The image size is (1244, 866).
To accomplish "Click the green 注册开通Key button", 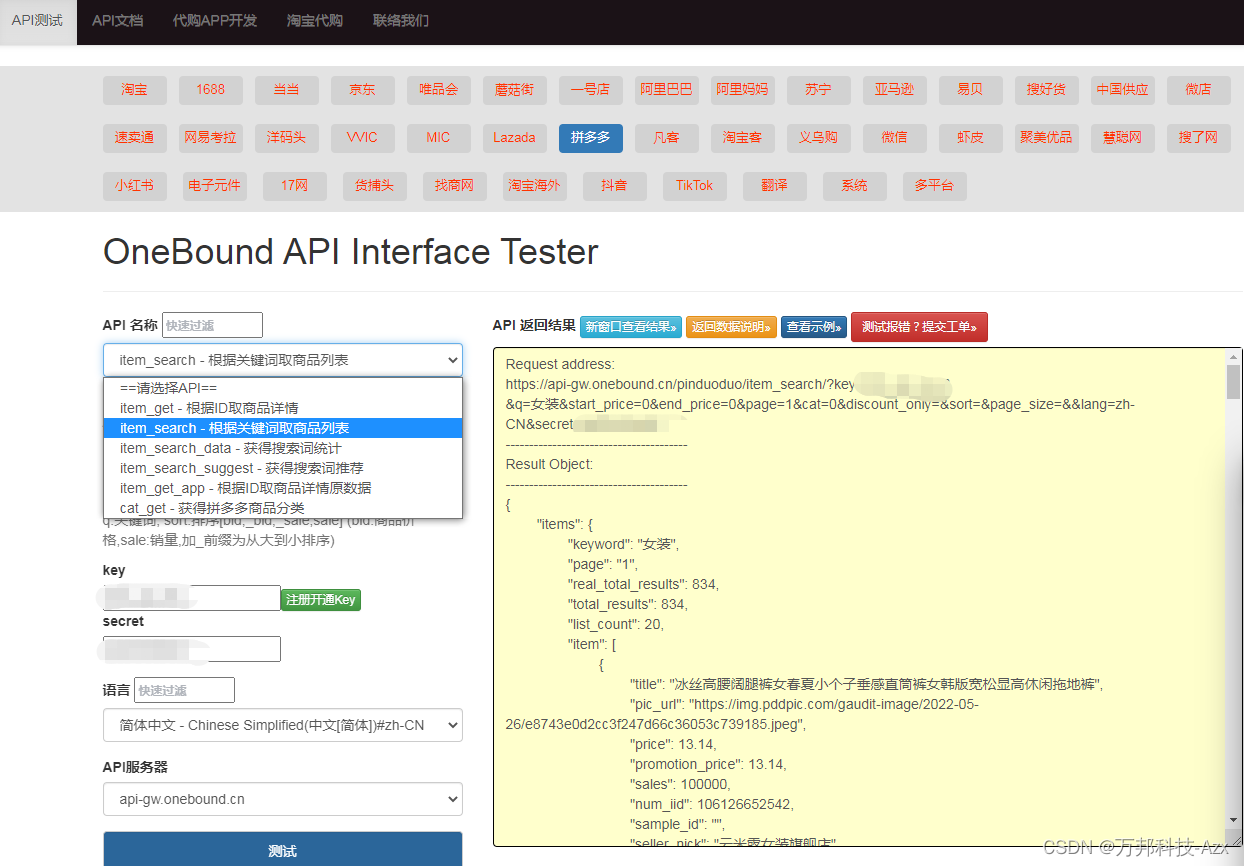I will pos(321,600).
